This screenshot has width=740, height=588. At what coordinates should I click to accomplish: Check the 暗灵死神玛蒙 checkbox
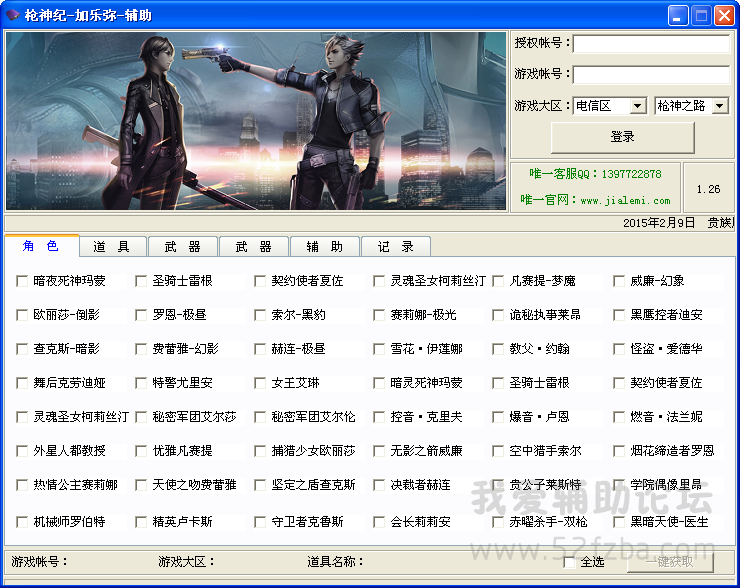click(378, 383)
